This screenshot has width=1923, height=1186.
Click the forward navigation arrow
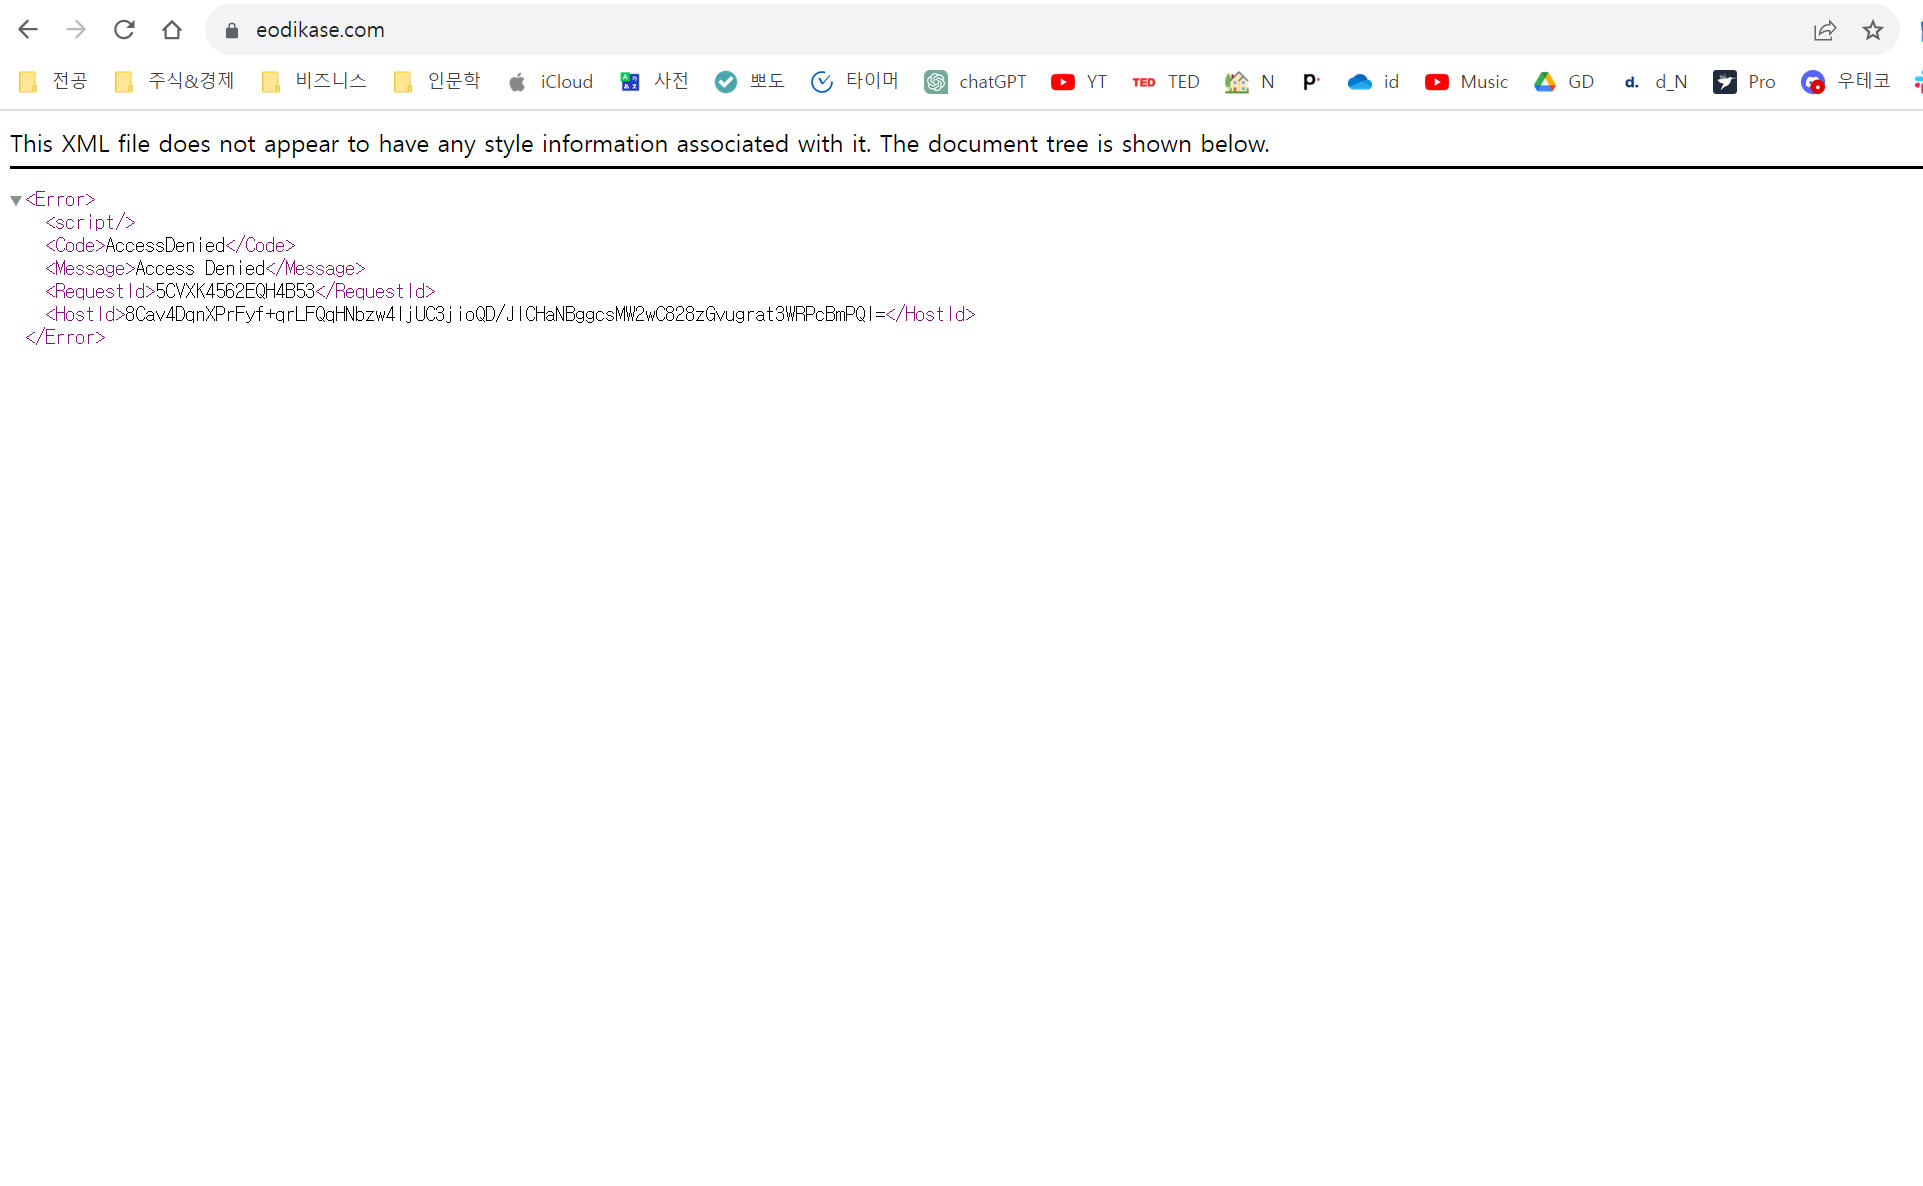pos(76,30)
